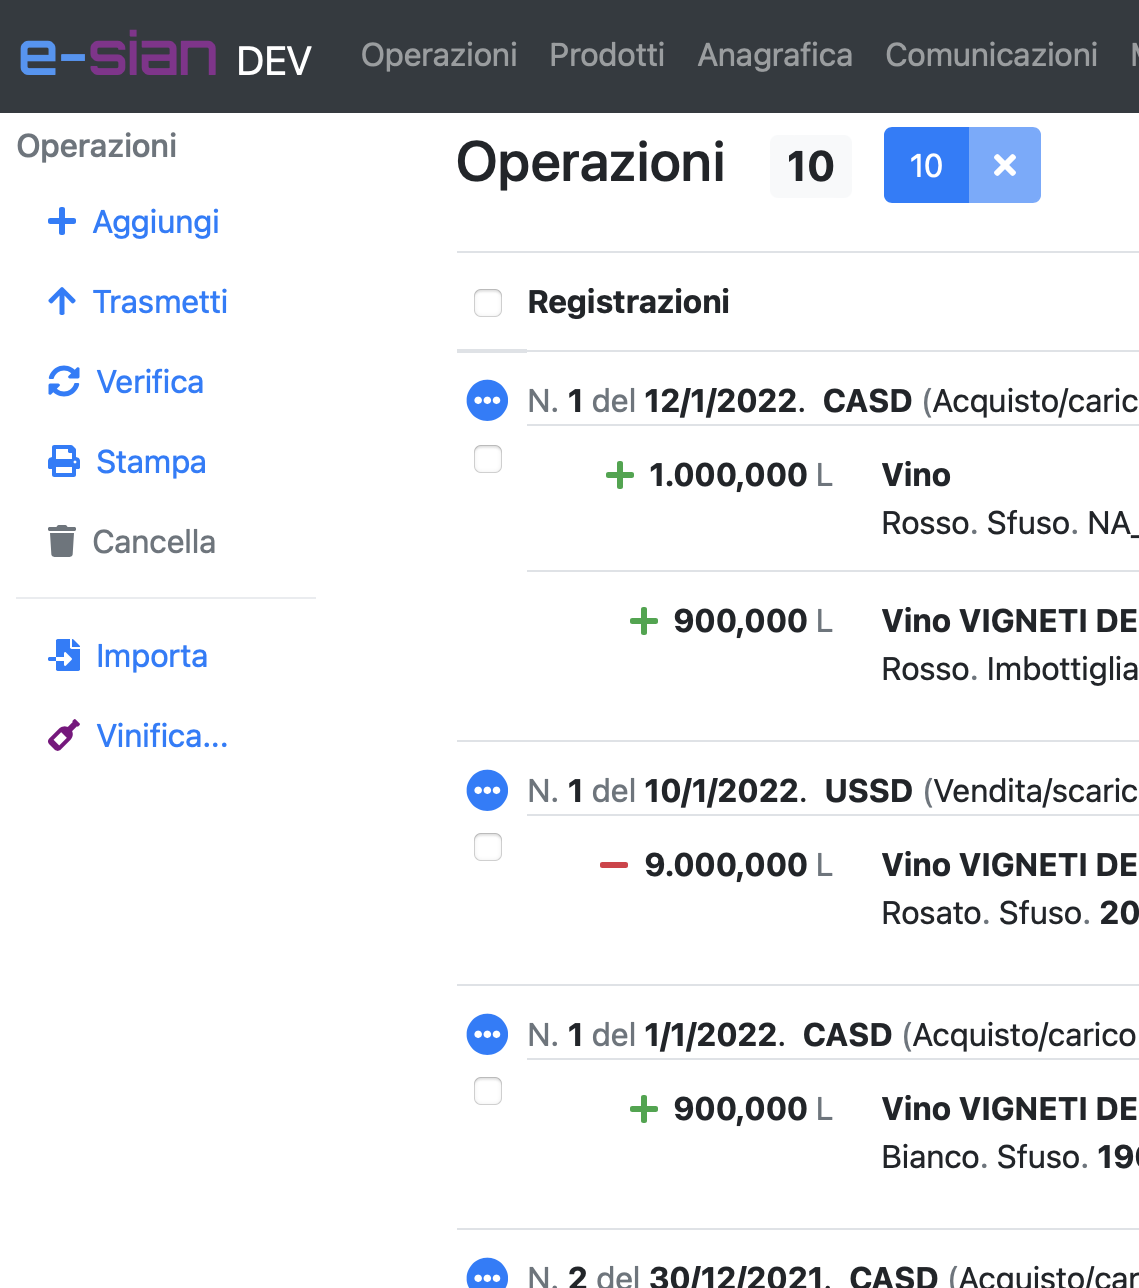The width and height of the screenshot is (1139, 1288).
Task: Toggle the select-all Registrazioni checkbox
Action: [x=488, y=303]
